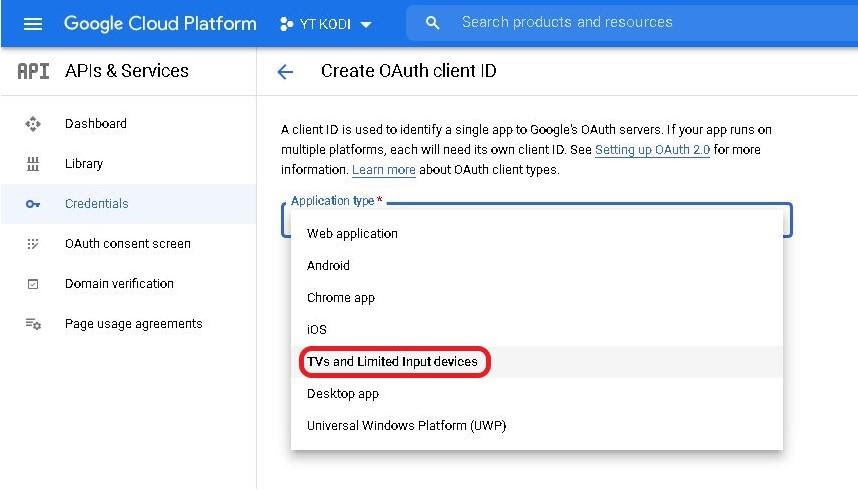Click the Page usage agreements icon

(x=33, y=324)
